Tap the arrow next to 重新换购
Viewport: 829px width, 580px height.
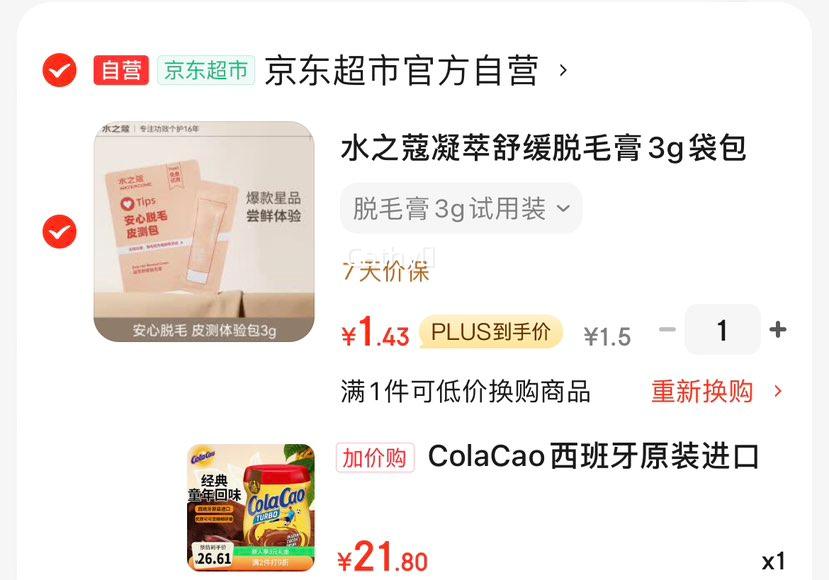coord(778,392)
